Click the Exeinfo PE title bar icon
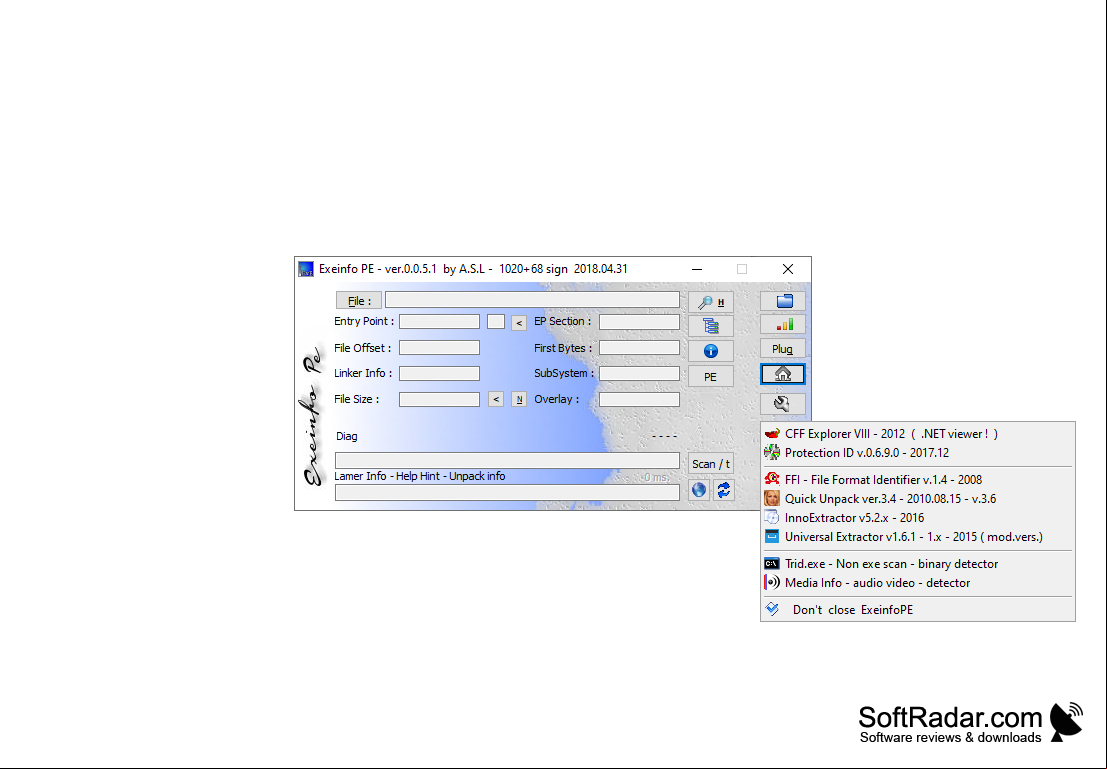The image size is (1107, 769). [306, 269]
